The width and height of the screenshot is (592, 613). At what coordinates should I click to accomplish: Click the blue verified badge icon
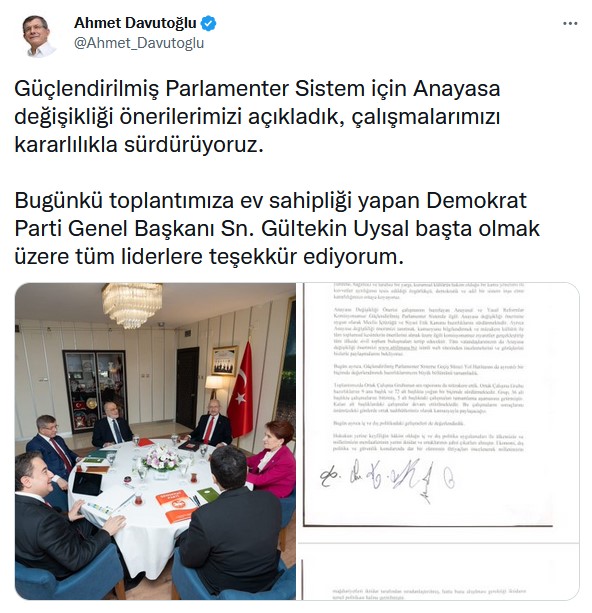[x=208, y=23]
